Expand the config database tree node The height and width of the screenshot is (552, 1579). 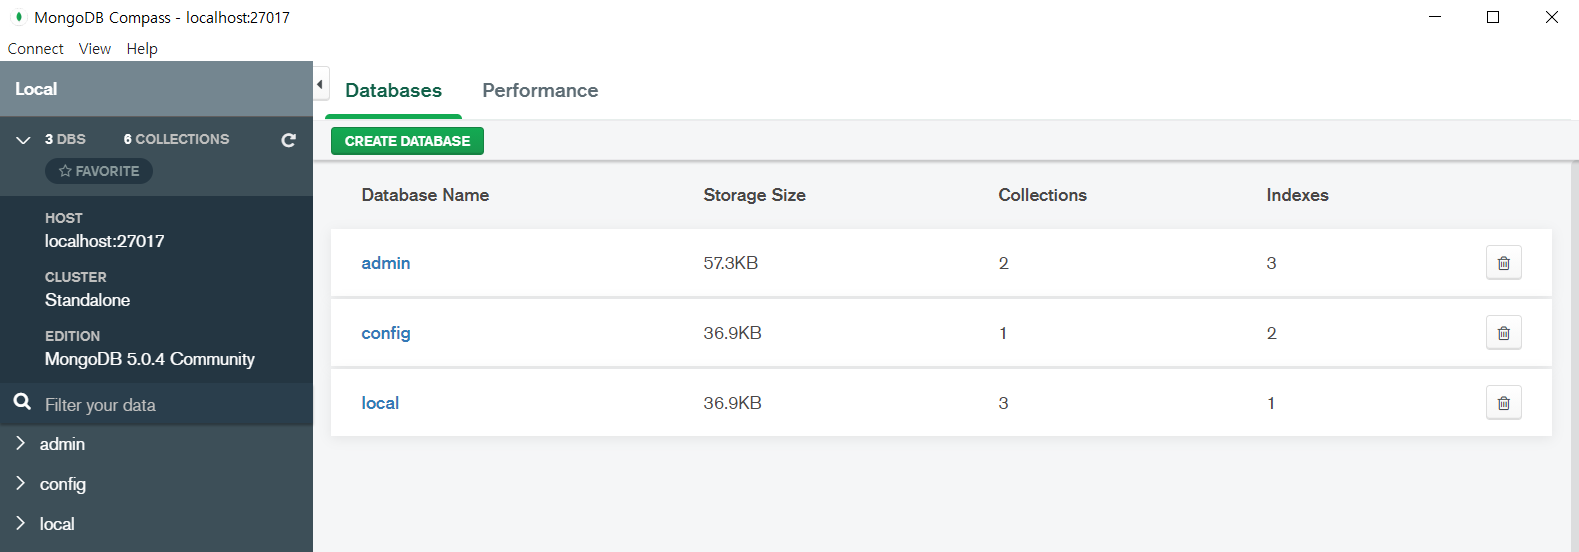(20, 483)
